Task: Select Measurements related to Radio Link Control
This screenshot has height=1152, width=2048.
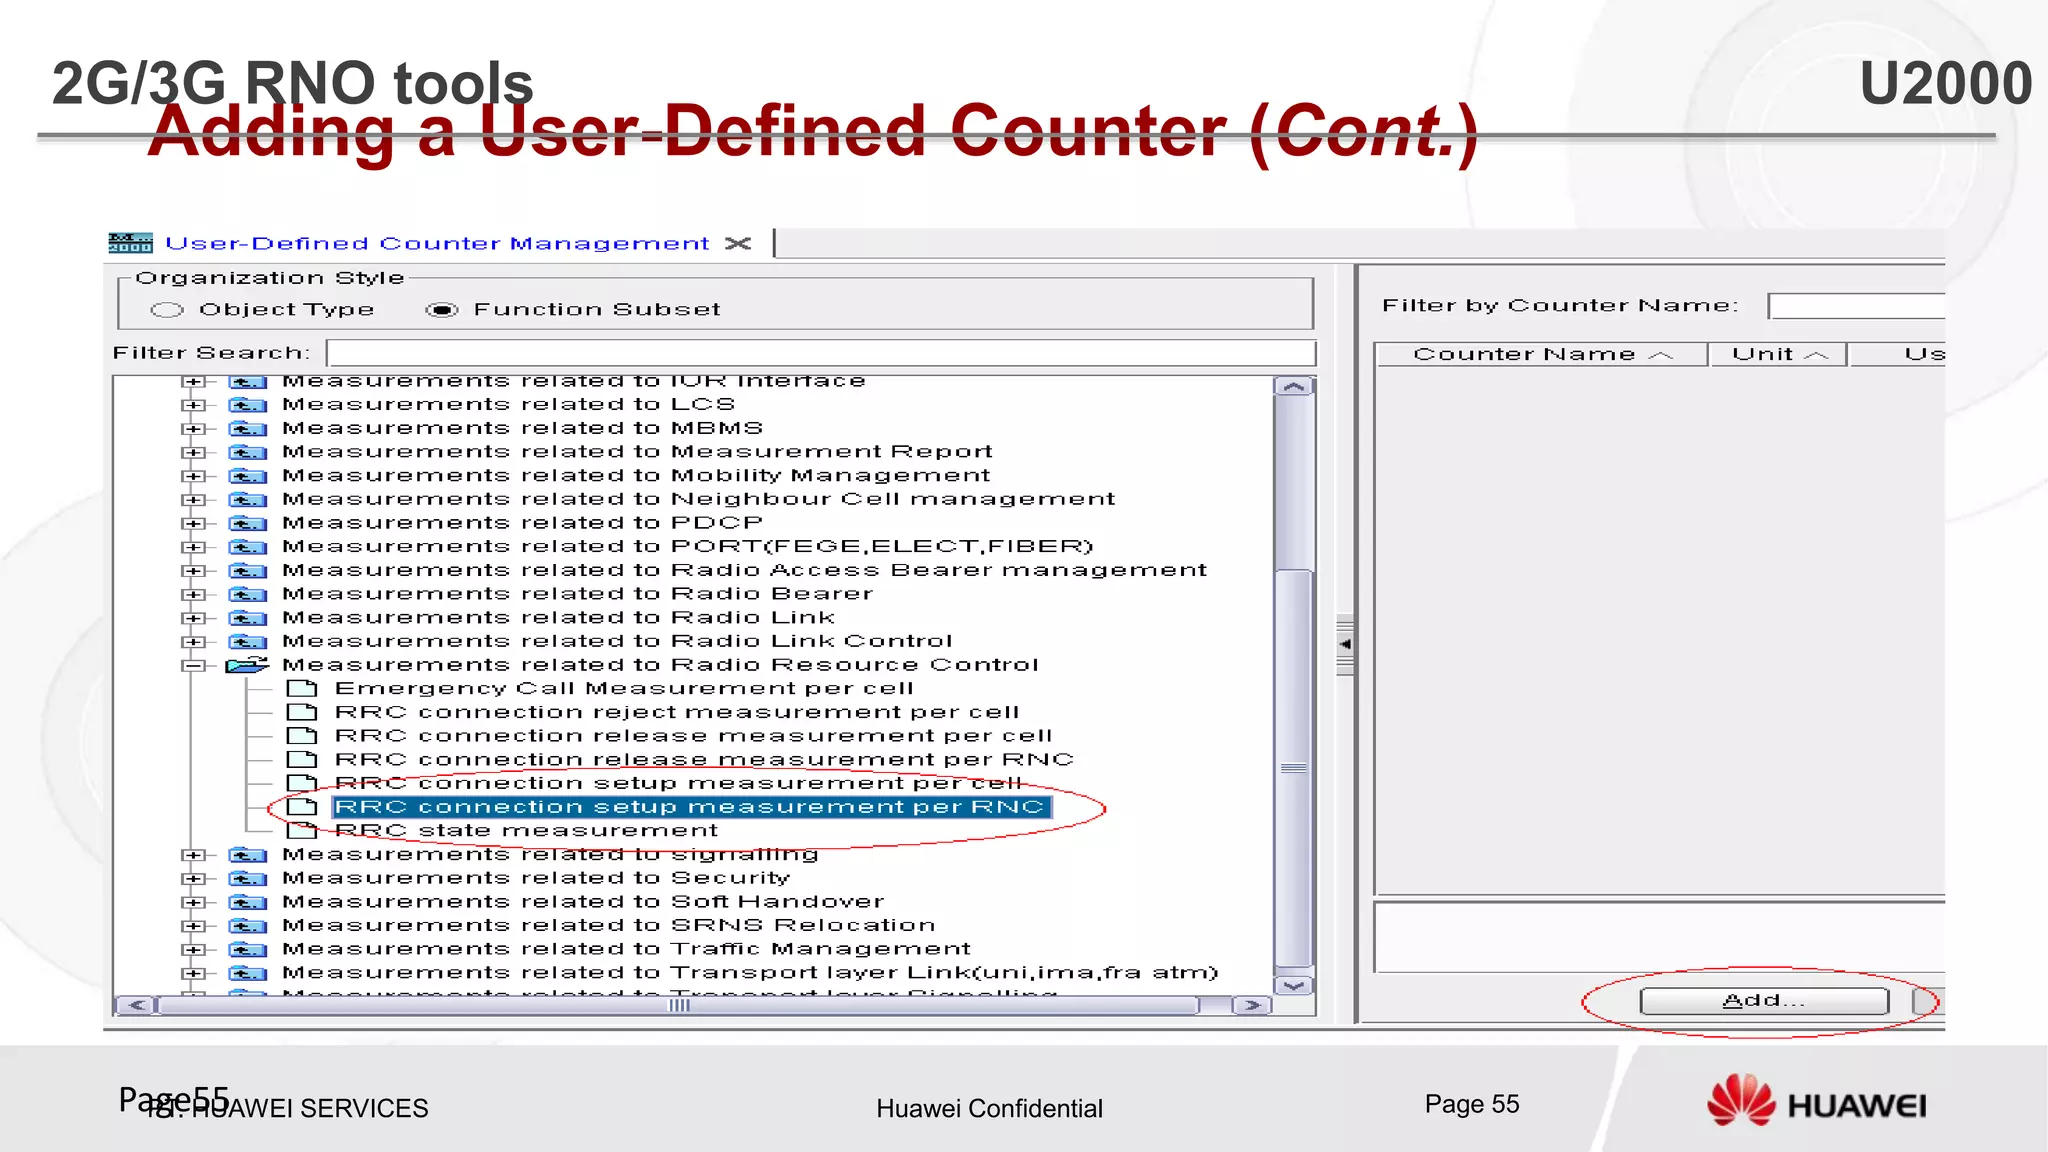Action: coord(617,642)
